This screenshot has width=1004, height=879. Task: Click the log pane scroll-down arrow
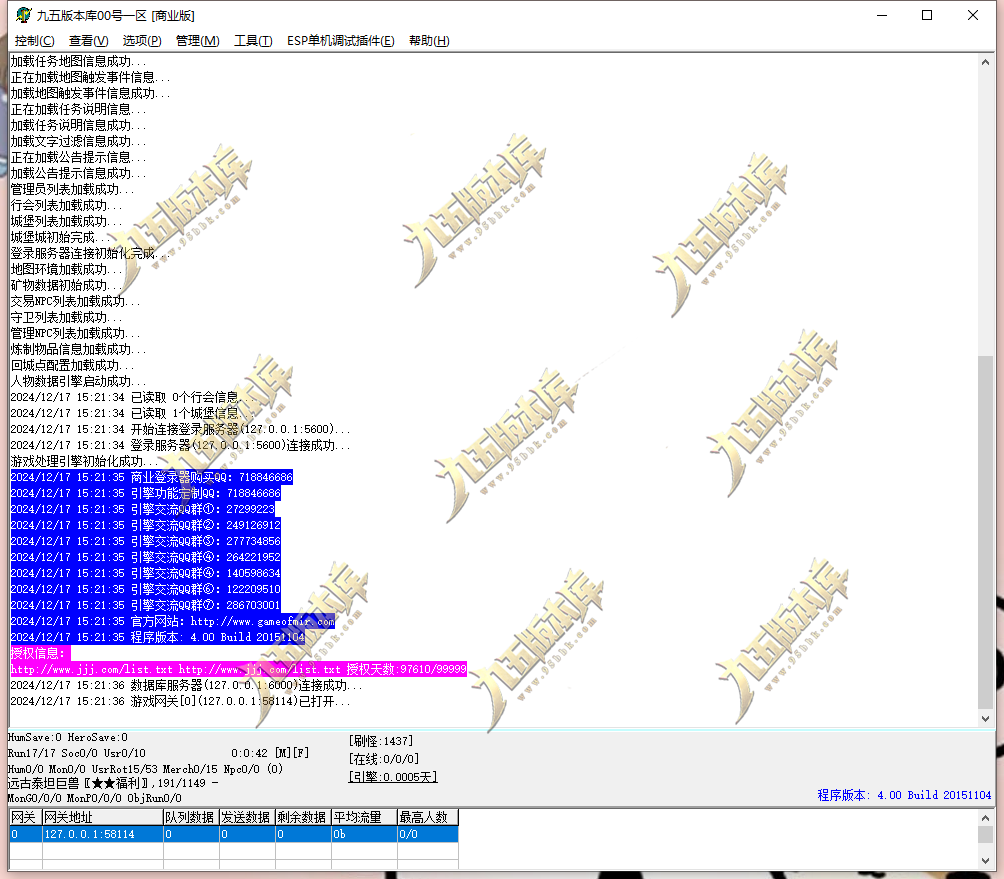tap(985, 718)
